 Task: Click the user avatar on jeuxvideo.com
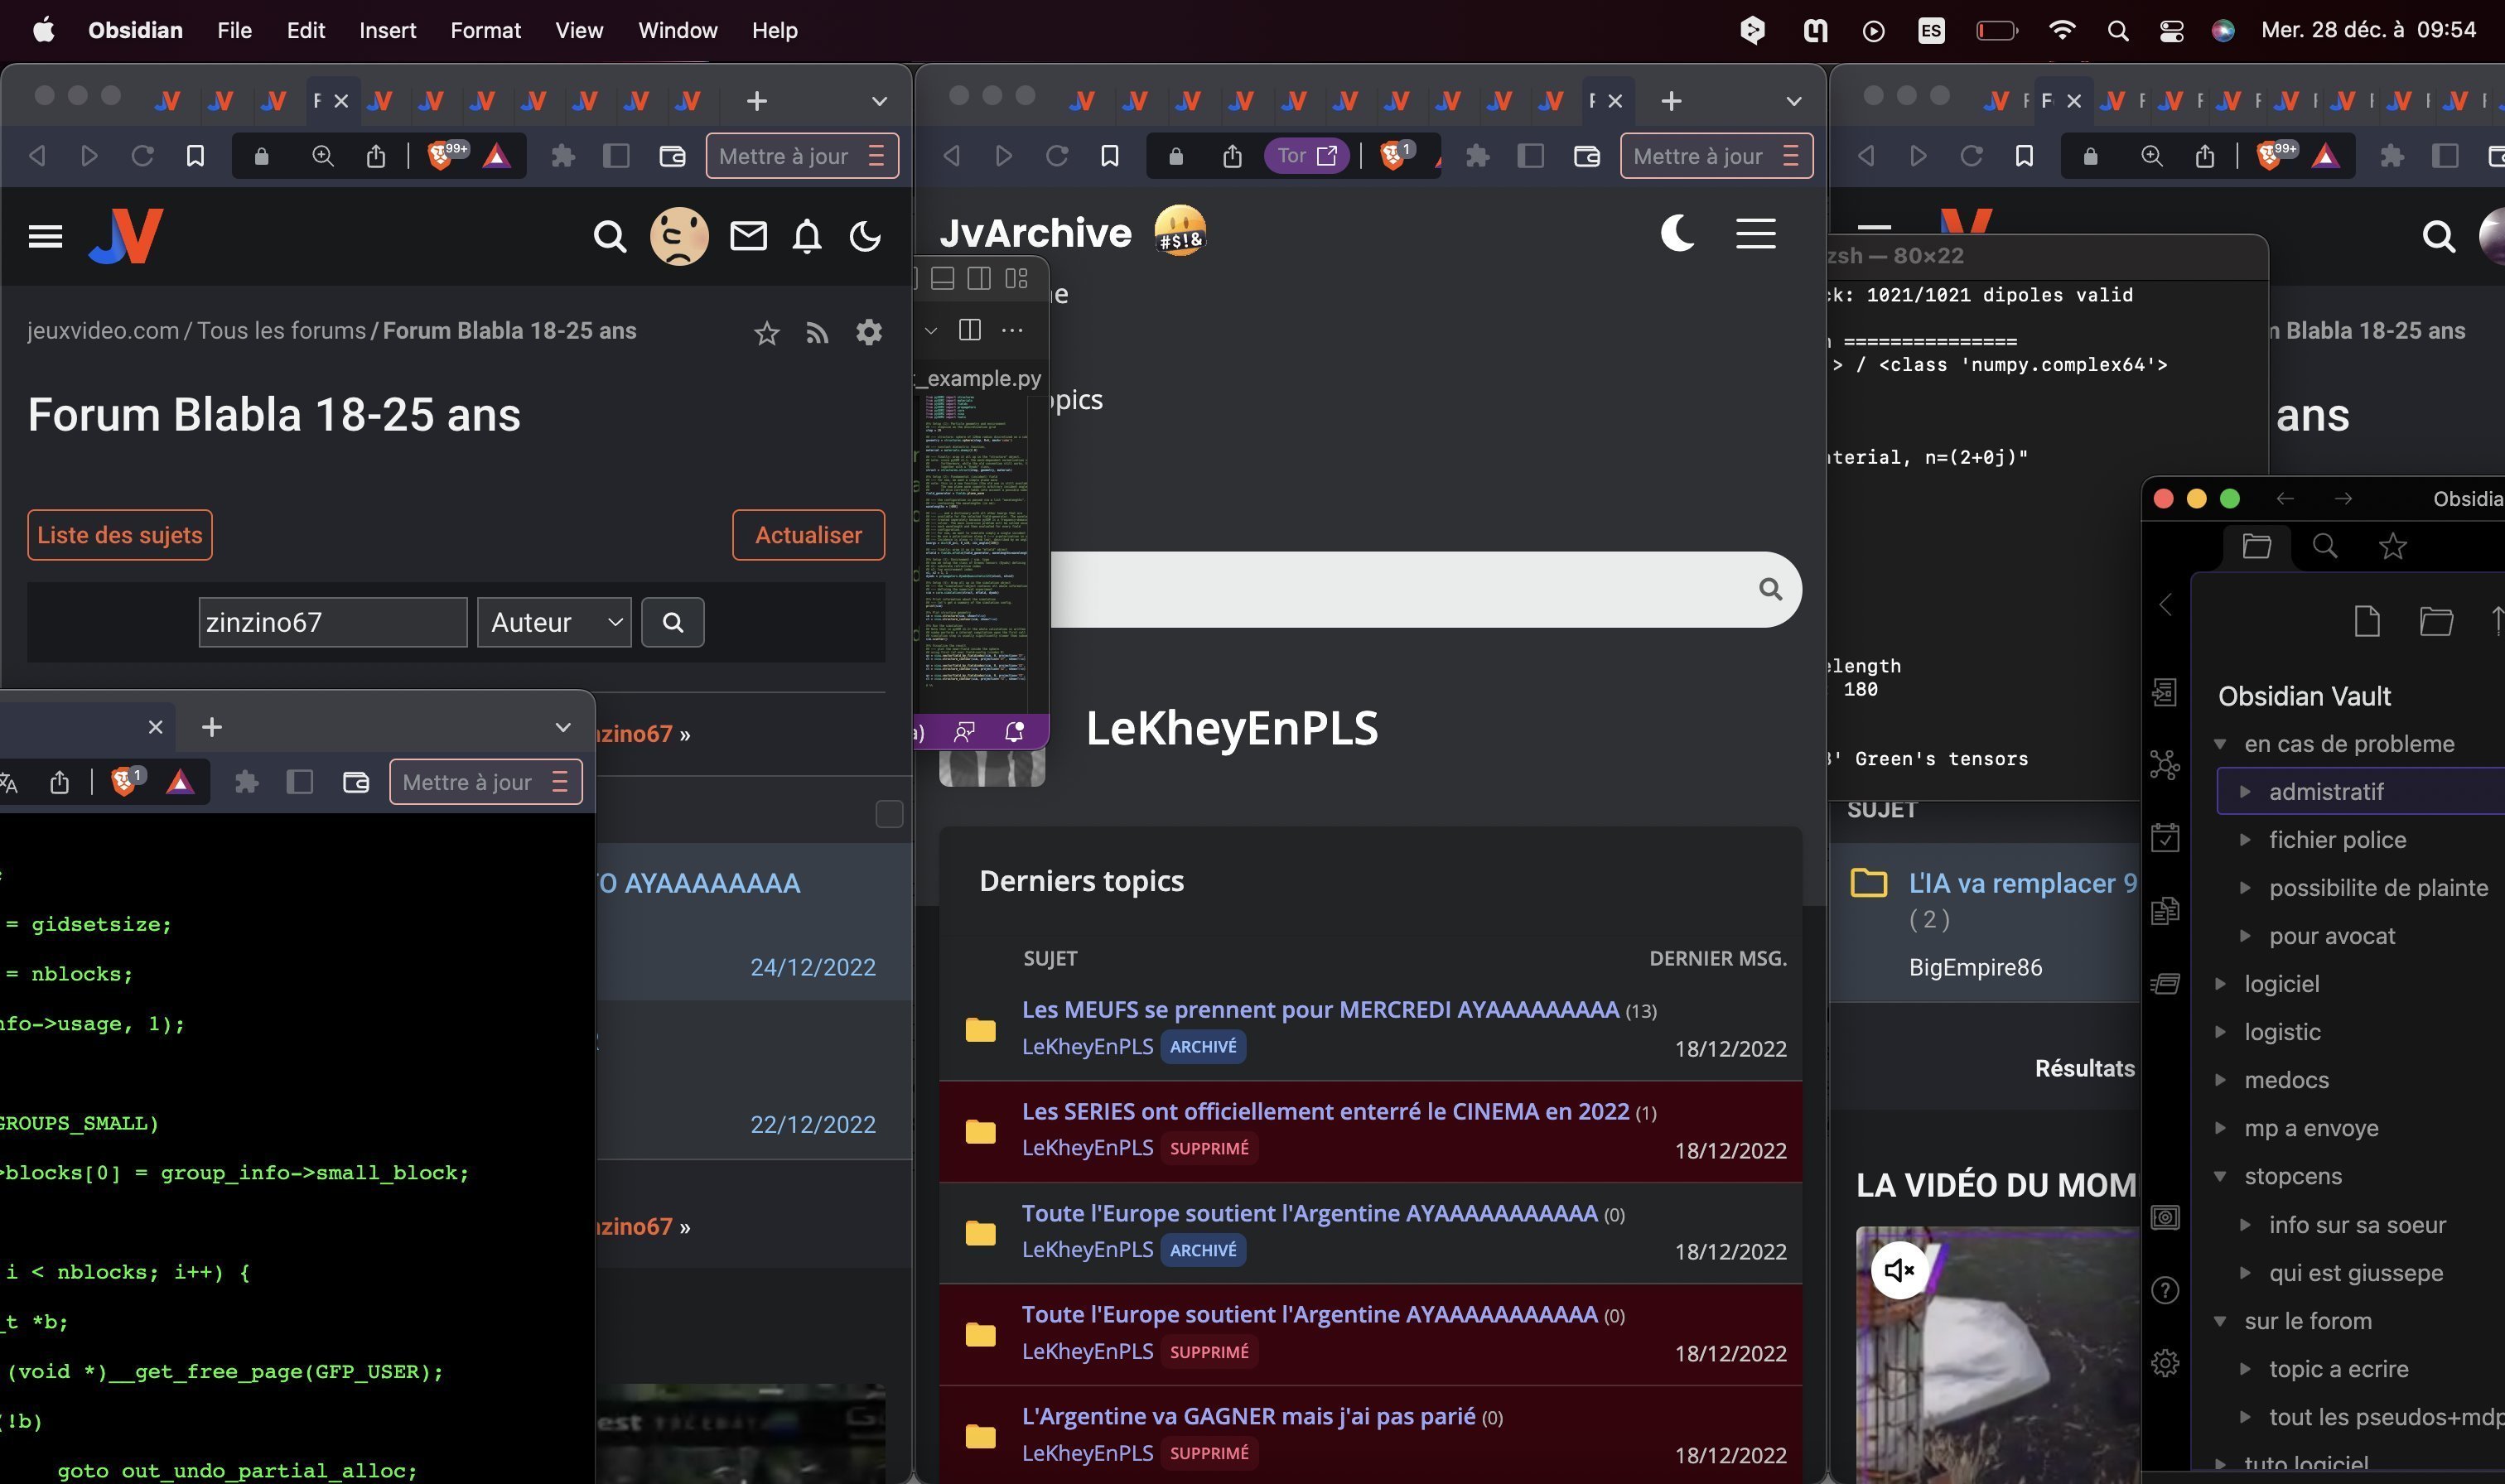(x=679, y=236)
